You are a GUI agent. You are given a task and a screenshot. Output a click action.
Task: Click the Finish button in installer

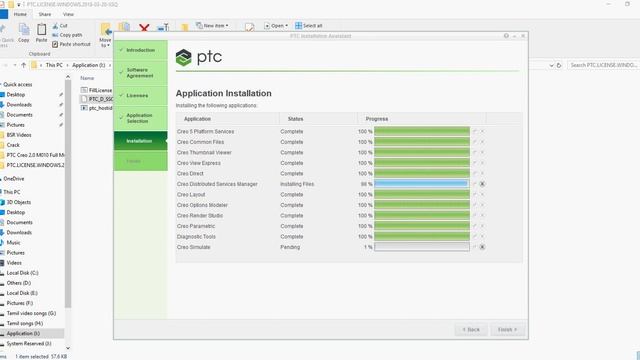(x=507, y=329)
